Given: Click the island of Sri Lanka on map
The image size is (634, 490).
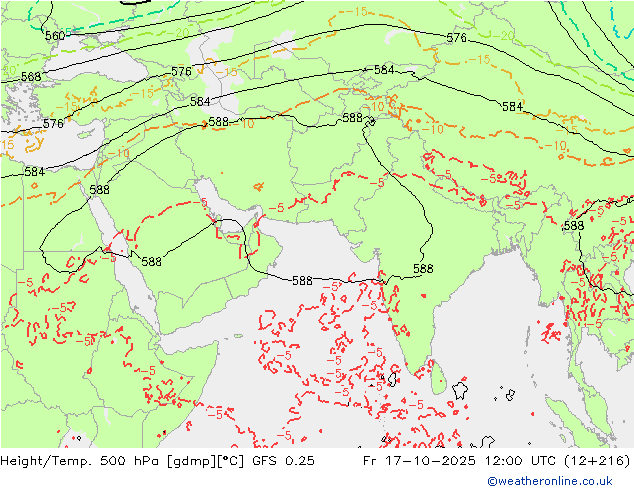Looking at the screenshot, I should [x=438, y=377].
